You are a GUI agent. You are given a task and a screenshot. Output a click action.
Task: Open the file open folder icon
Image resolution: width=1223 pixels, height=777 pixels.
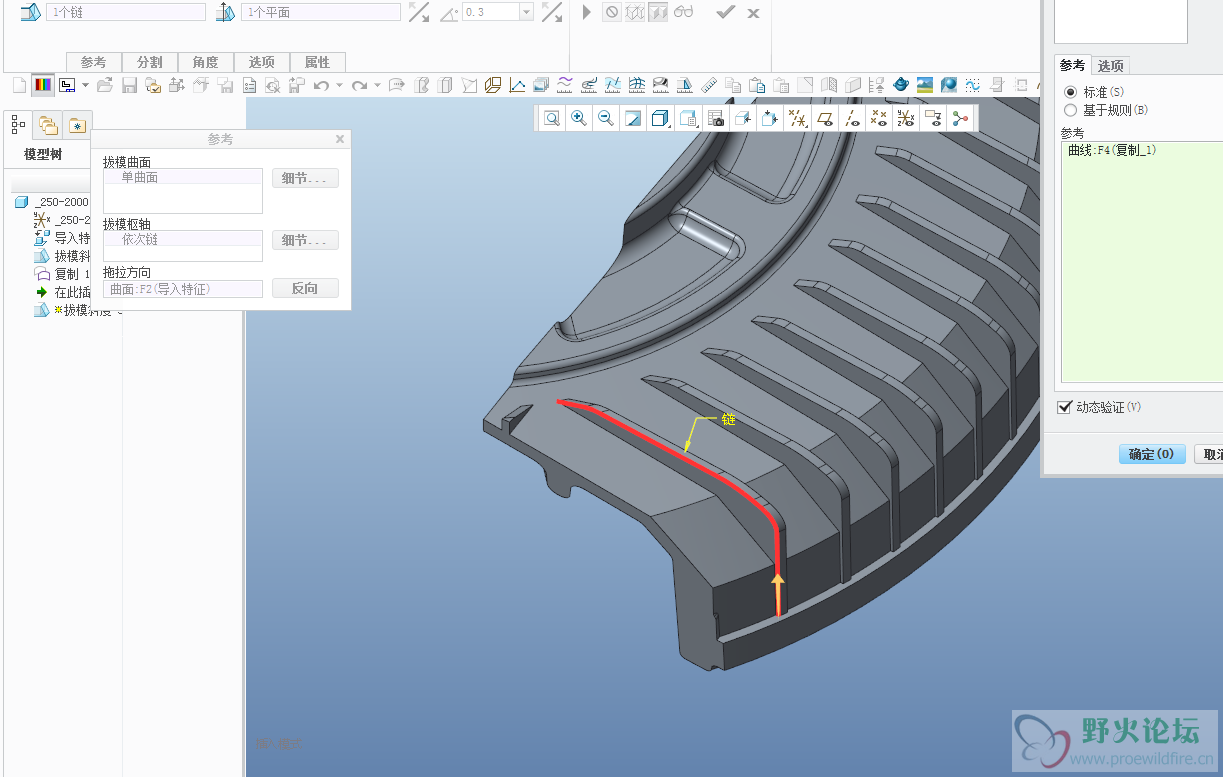click(105, 85)
